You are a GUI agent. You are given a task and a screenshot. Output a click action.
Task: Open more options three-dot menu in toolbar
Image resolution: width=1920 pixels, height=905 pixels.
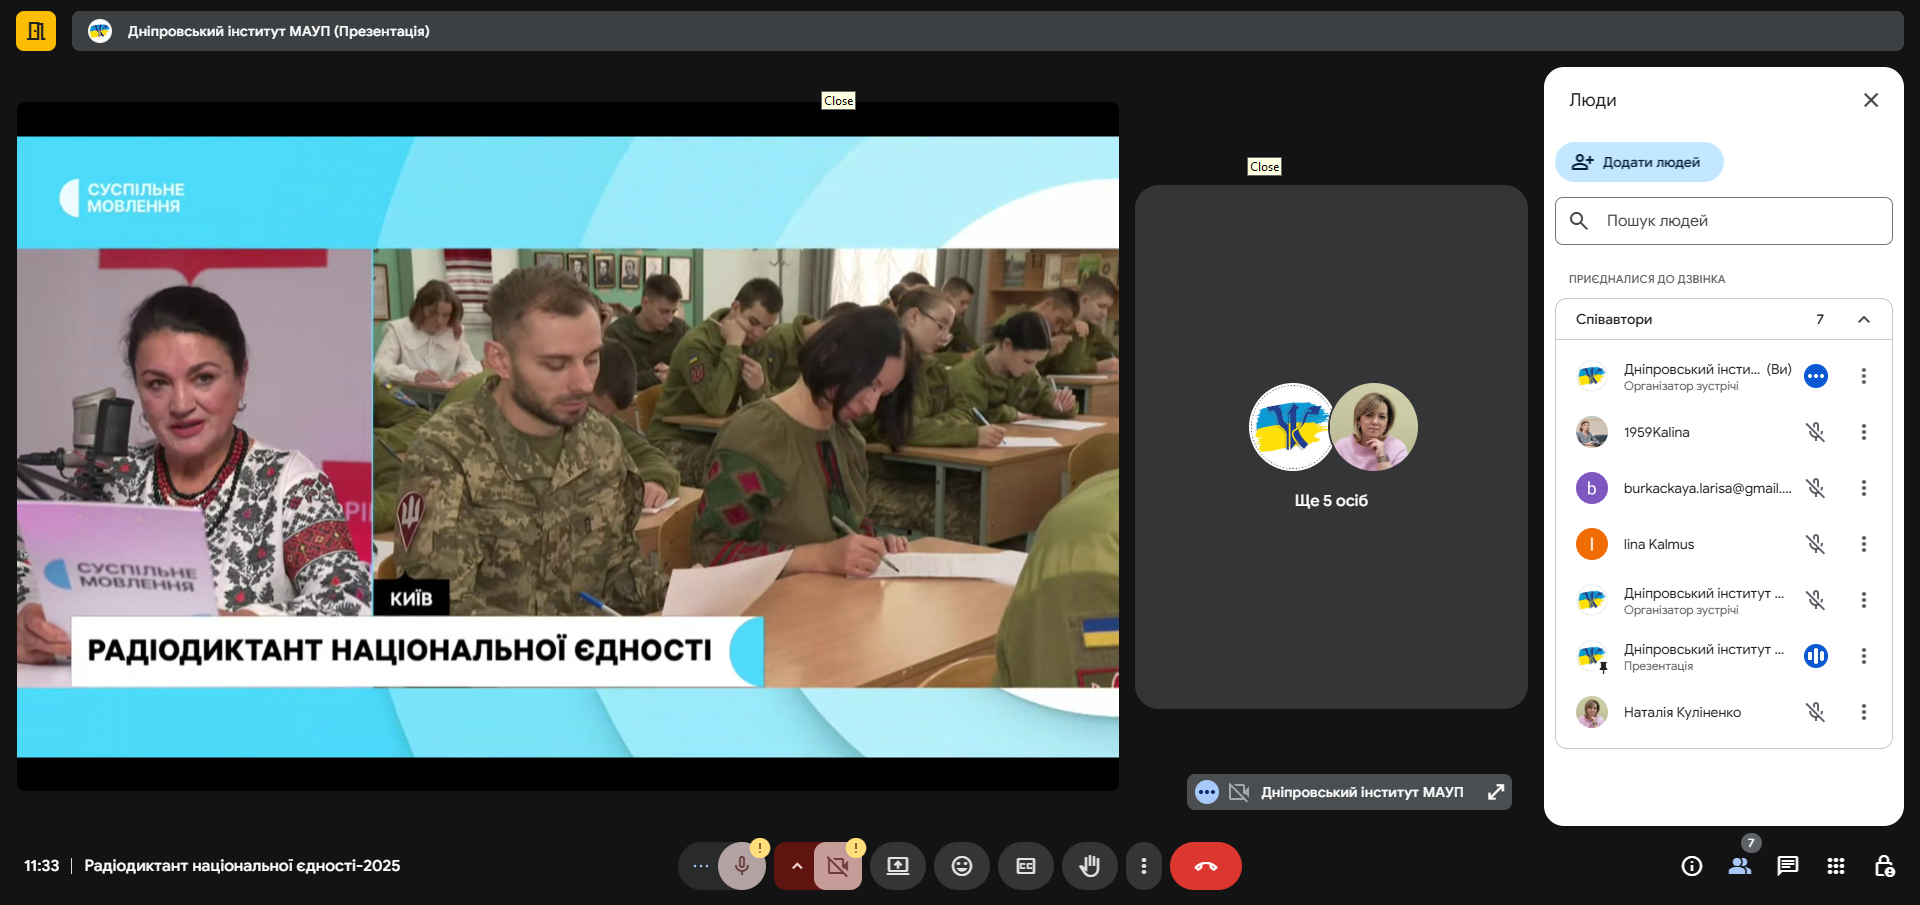[x=1143, y=866]
